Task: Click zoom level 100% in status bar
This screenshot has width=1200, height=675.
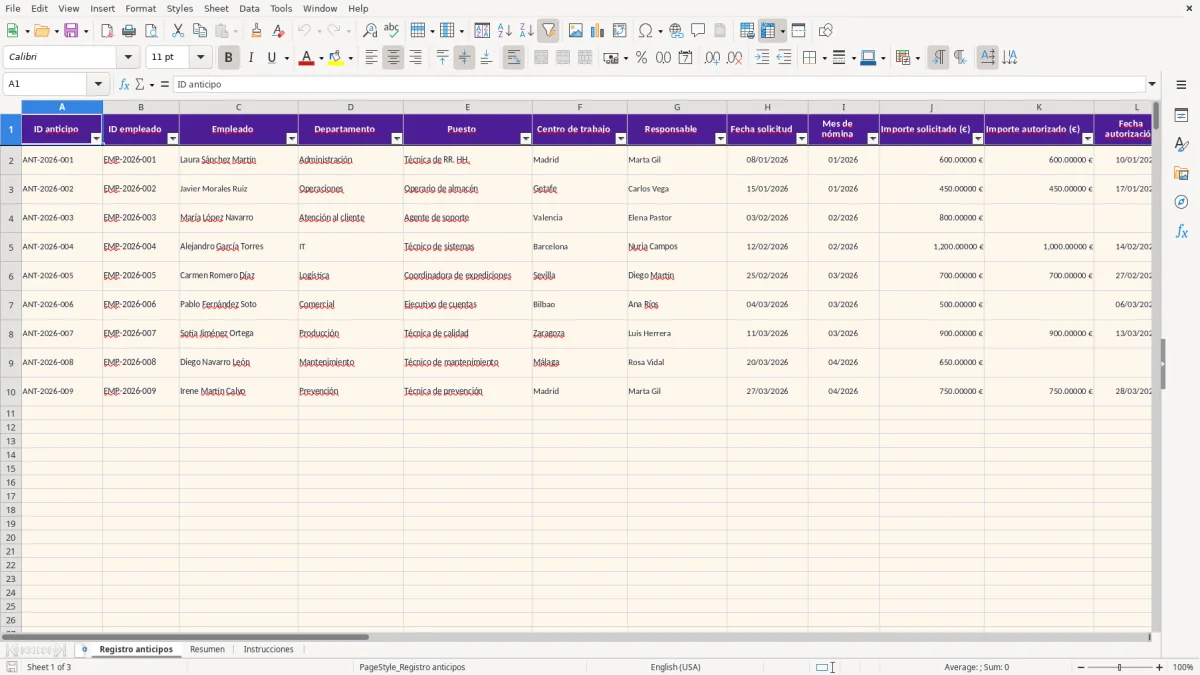Action: tap(1183, 667)
